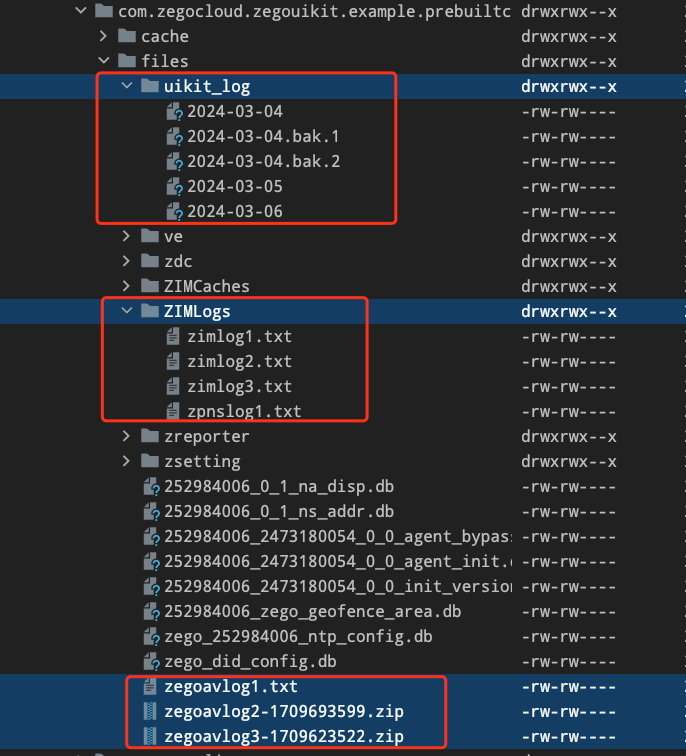The height and width of the screenshot is (756, 686).
Task: Select the 2024-03-04 log file name
Action: [x=235, y=111]
